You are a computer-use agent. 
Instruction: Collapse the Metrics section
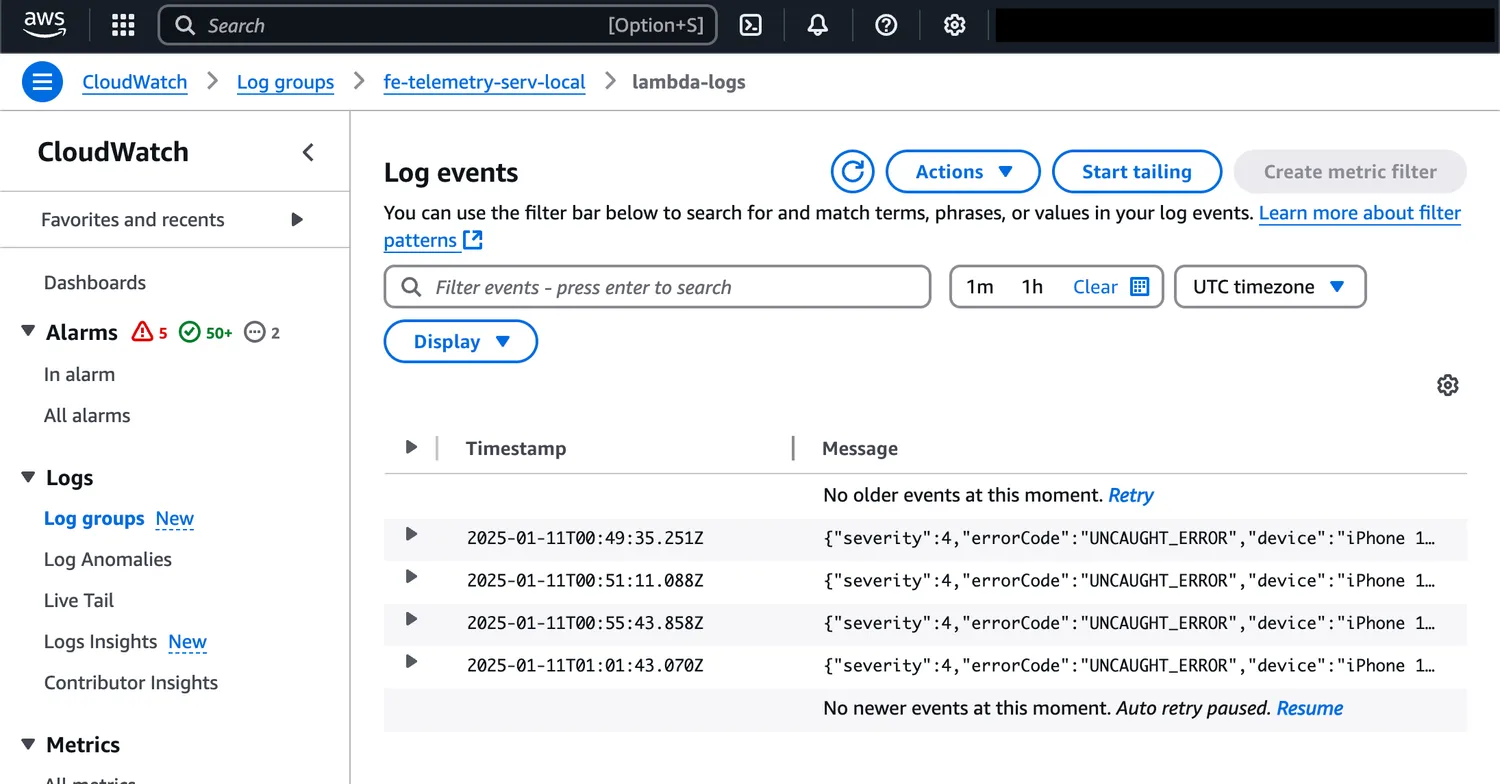click(28, 744)
